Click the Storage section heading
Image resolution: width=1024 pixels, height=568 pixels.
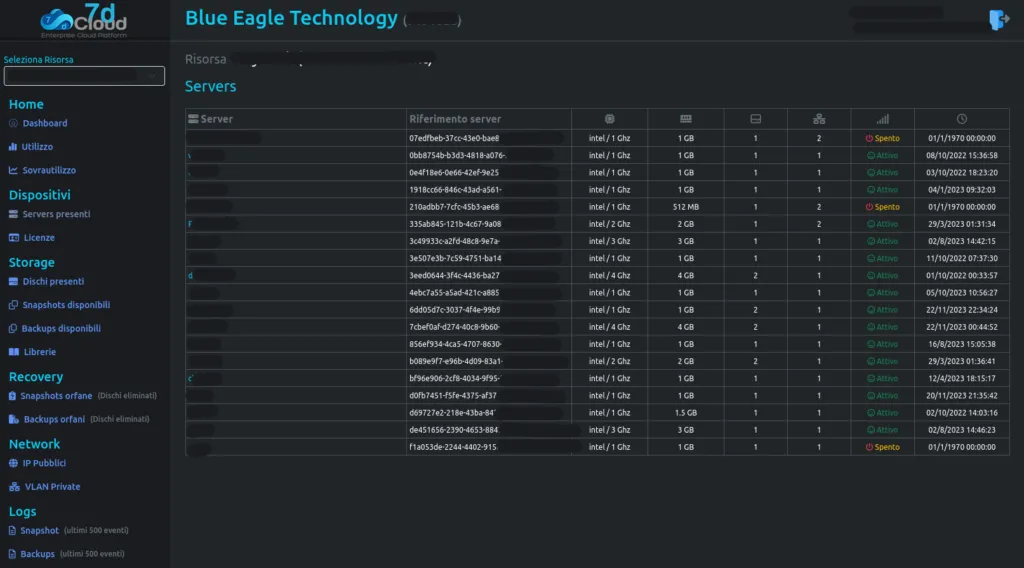tap(31, 262)
